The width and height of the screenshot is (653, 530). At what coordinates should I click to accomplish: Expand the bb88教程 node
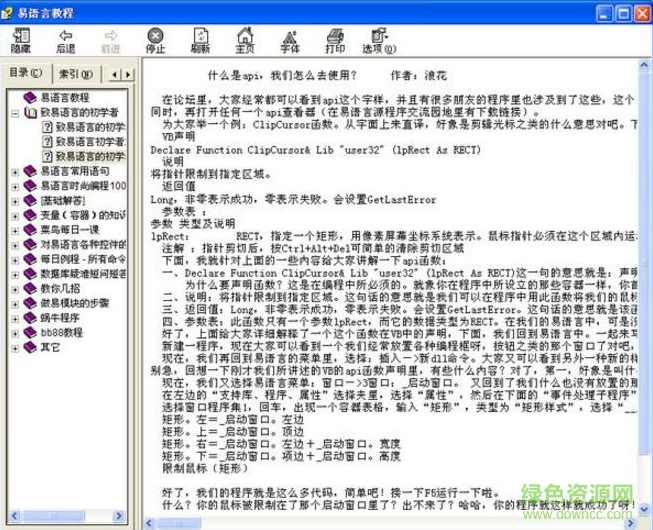point(15,333)
